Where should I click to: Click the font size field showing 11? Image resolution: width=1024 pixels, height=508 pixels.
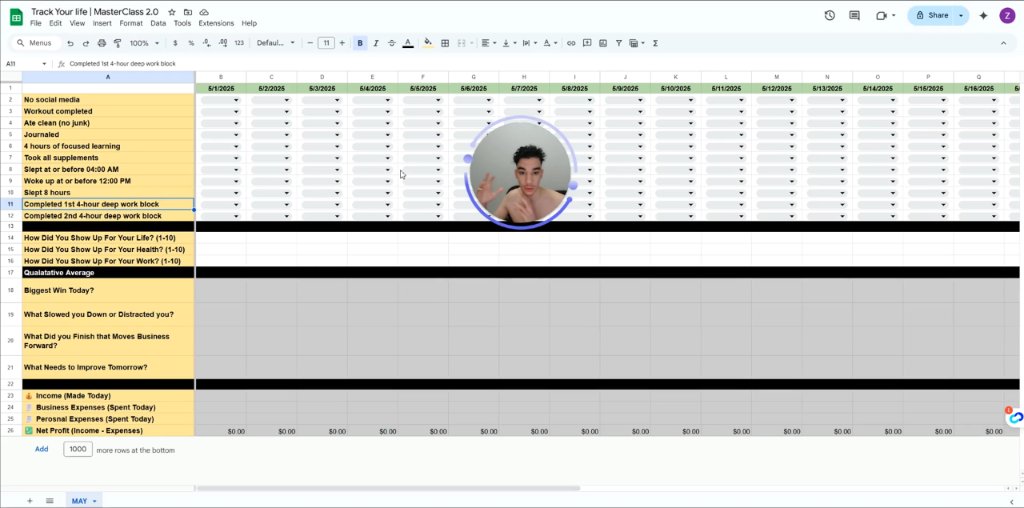pyautogui.click(x=326, y=43)
